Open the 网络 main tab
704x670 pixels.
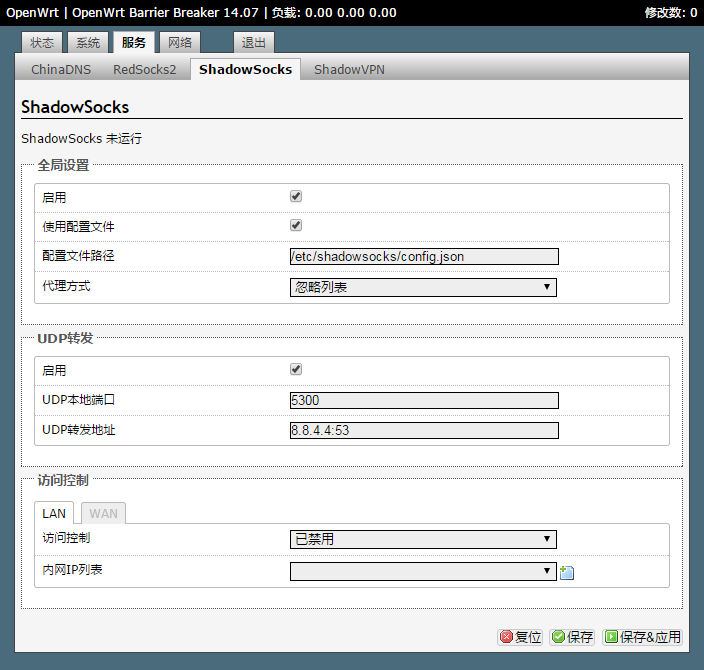(180, 43)
